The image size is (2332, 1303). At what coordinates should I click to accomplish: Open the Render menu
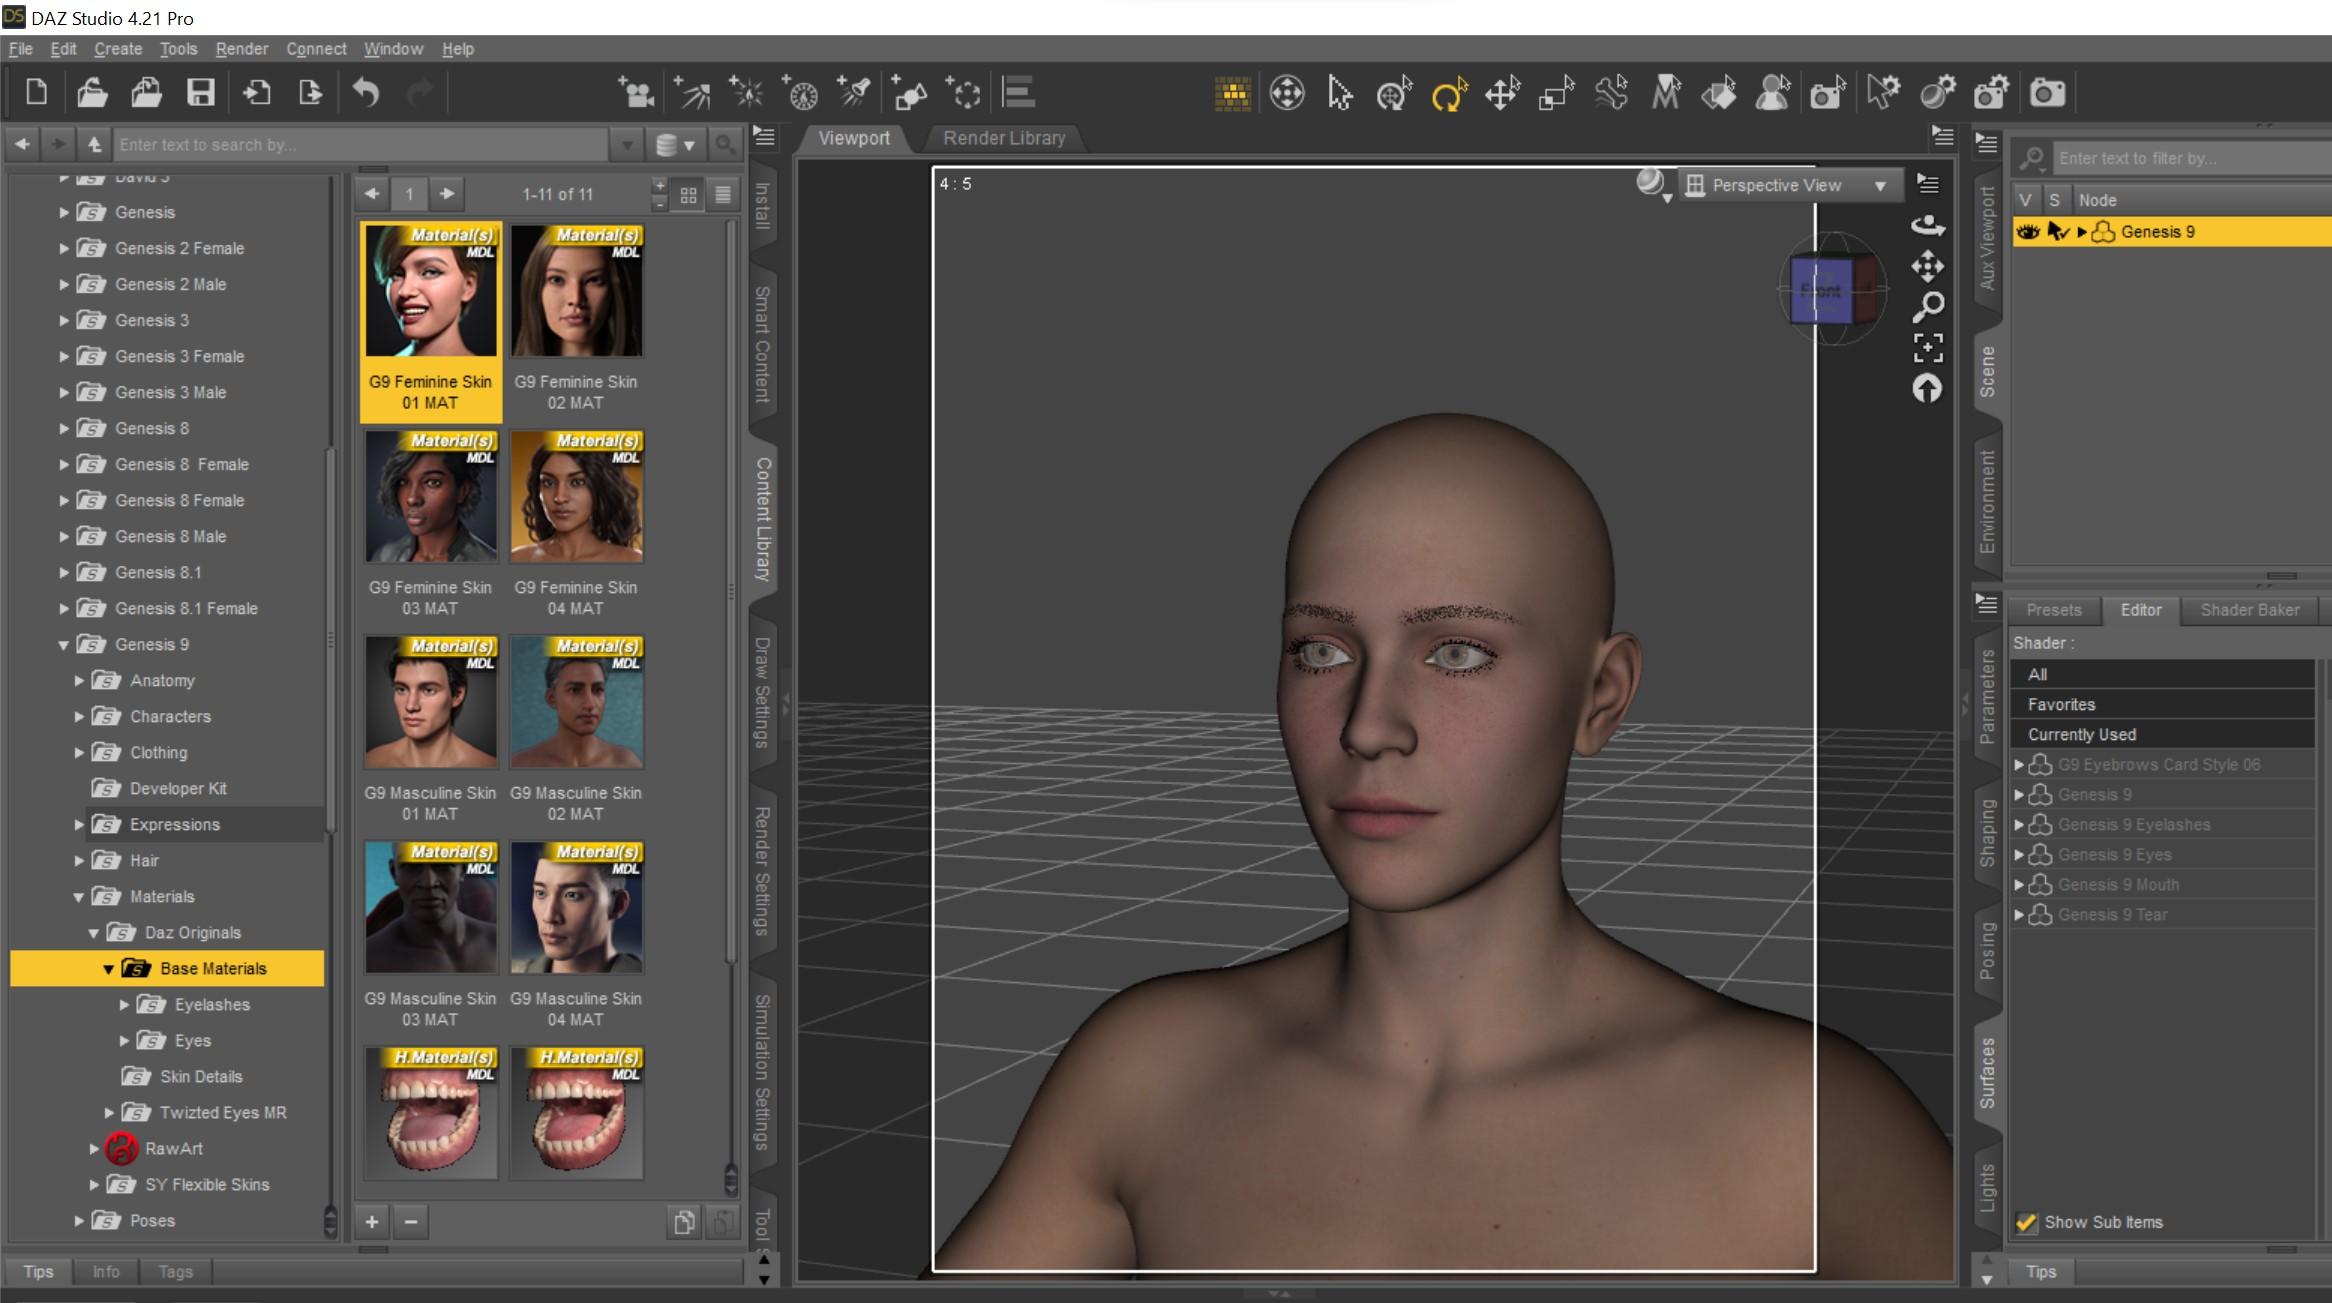tap(241, 49)
